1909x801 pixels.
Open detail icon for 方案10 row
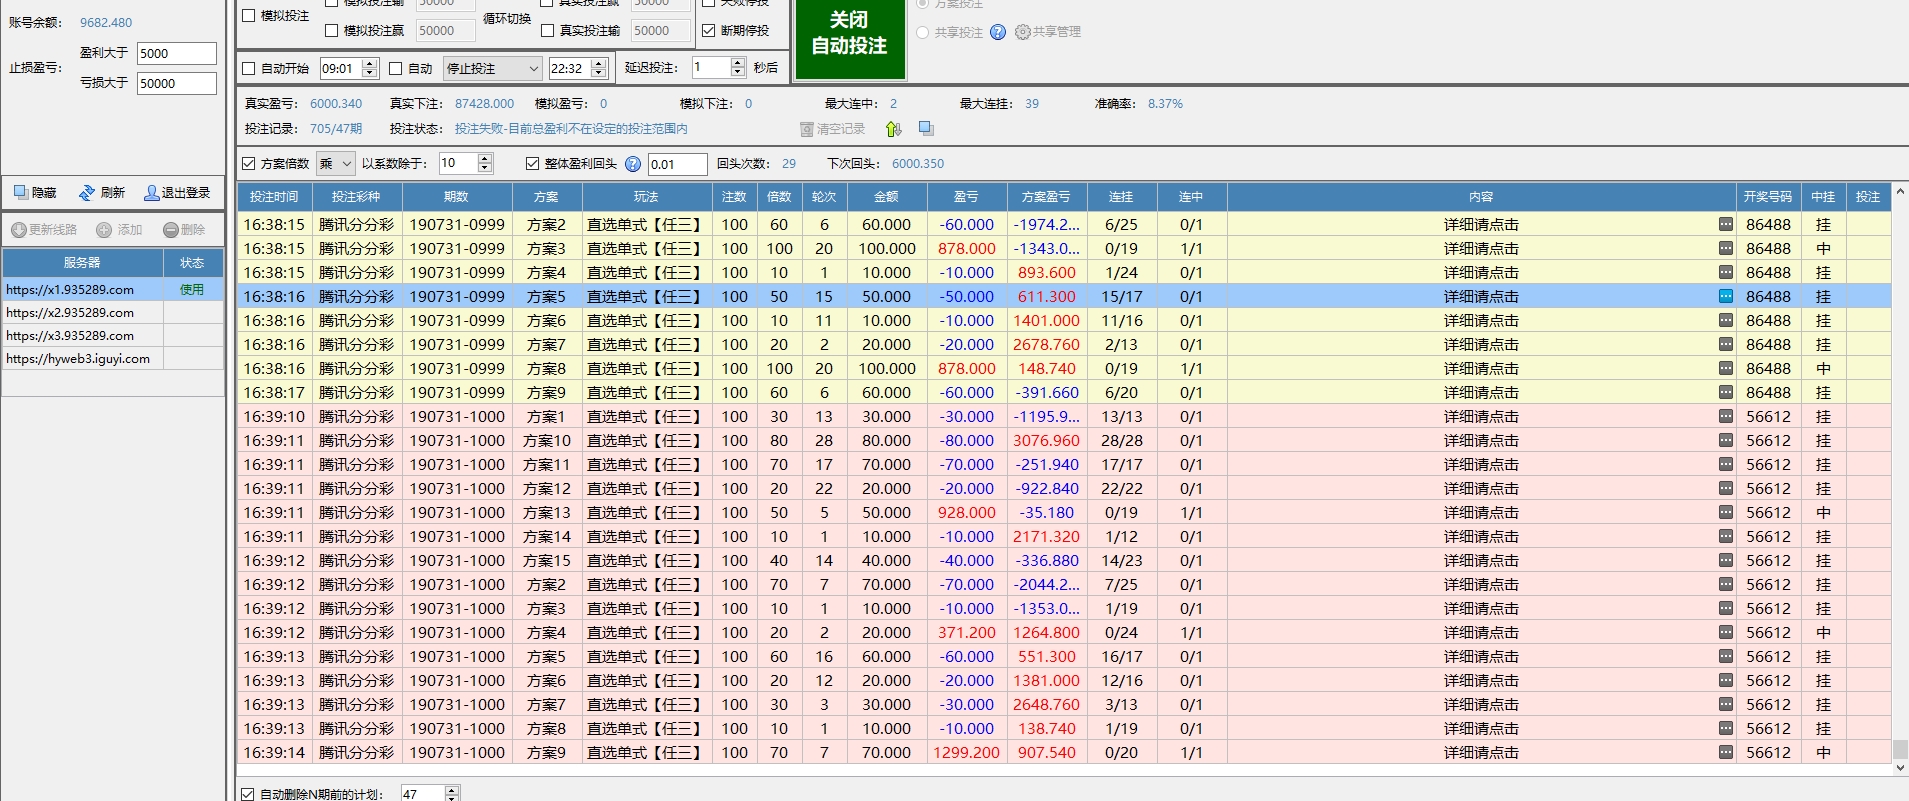(x=1726, y=440)
